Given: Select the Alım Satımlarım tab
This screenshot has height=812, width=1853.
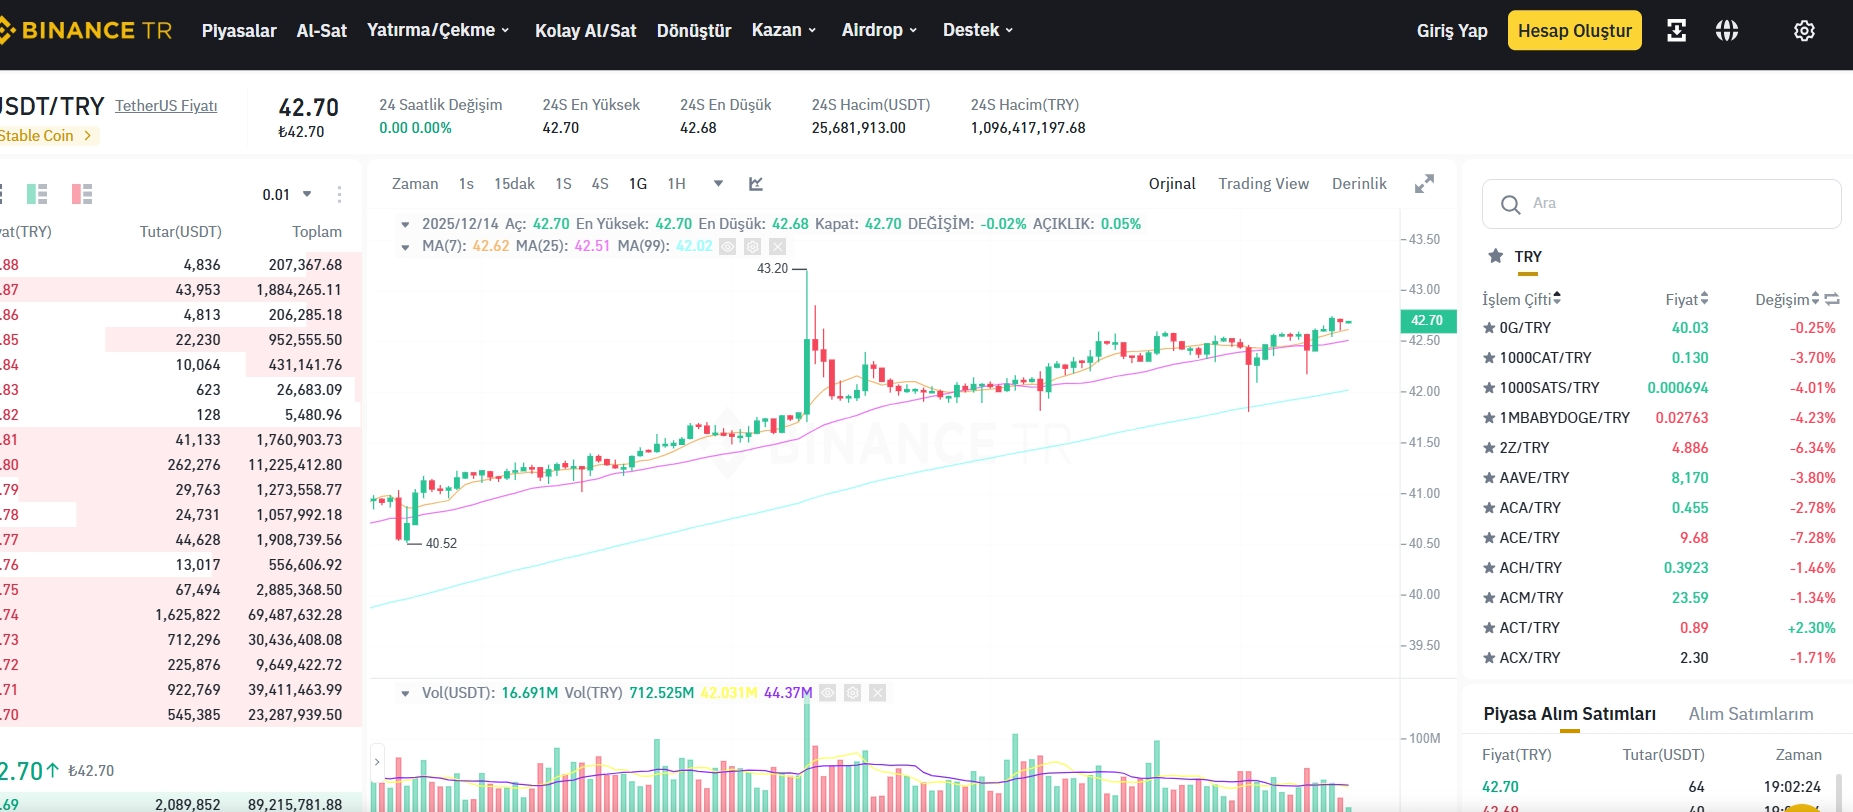Looking at the screenshot, I should tap(1750, 714).
